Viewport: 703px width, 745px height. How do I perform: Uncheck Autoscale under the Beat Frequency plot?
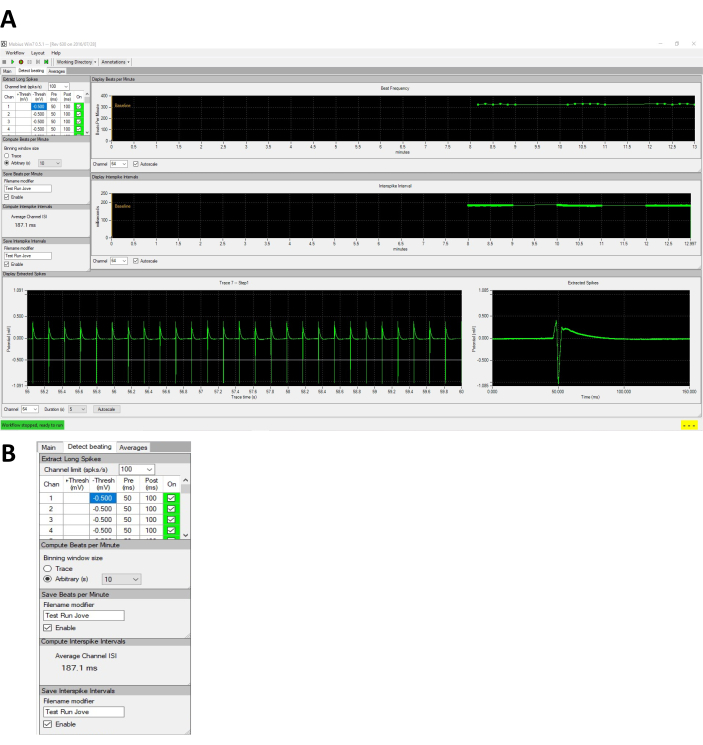pyautogui.click(x=136, y=162)
